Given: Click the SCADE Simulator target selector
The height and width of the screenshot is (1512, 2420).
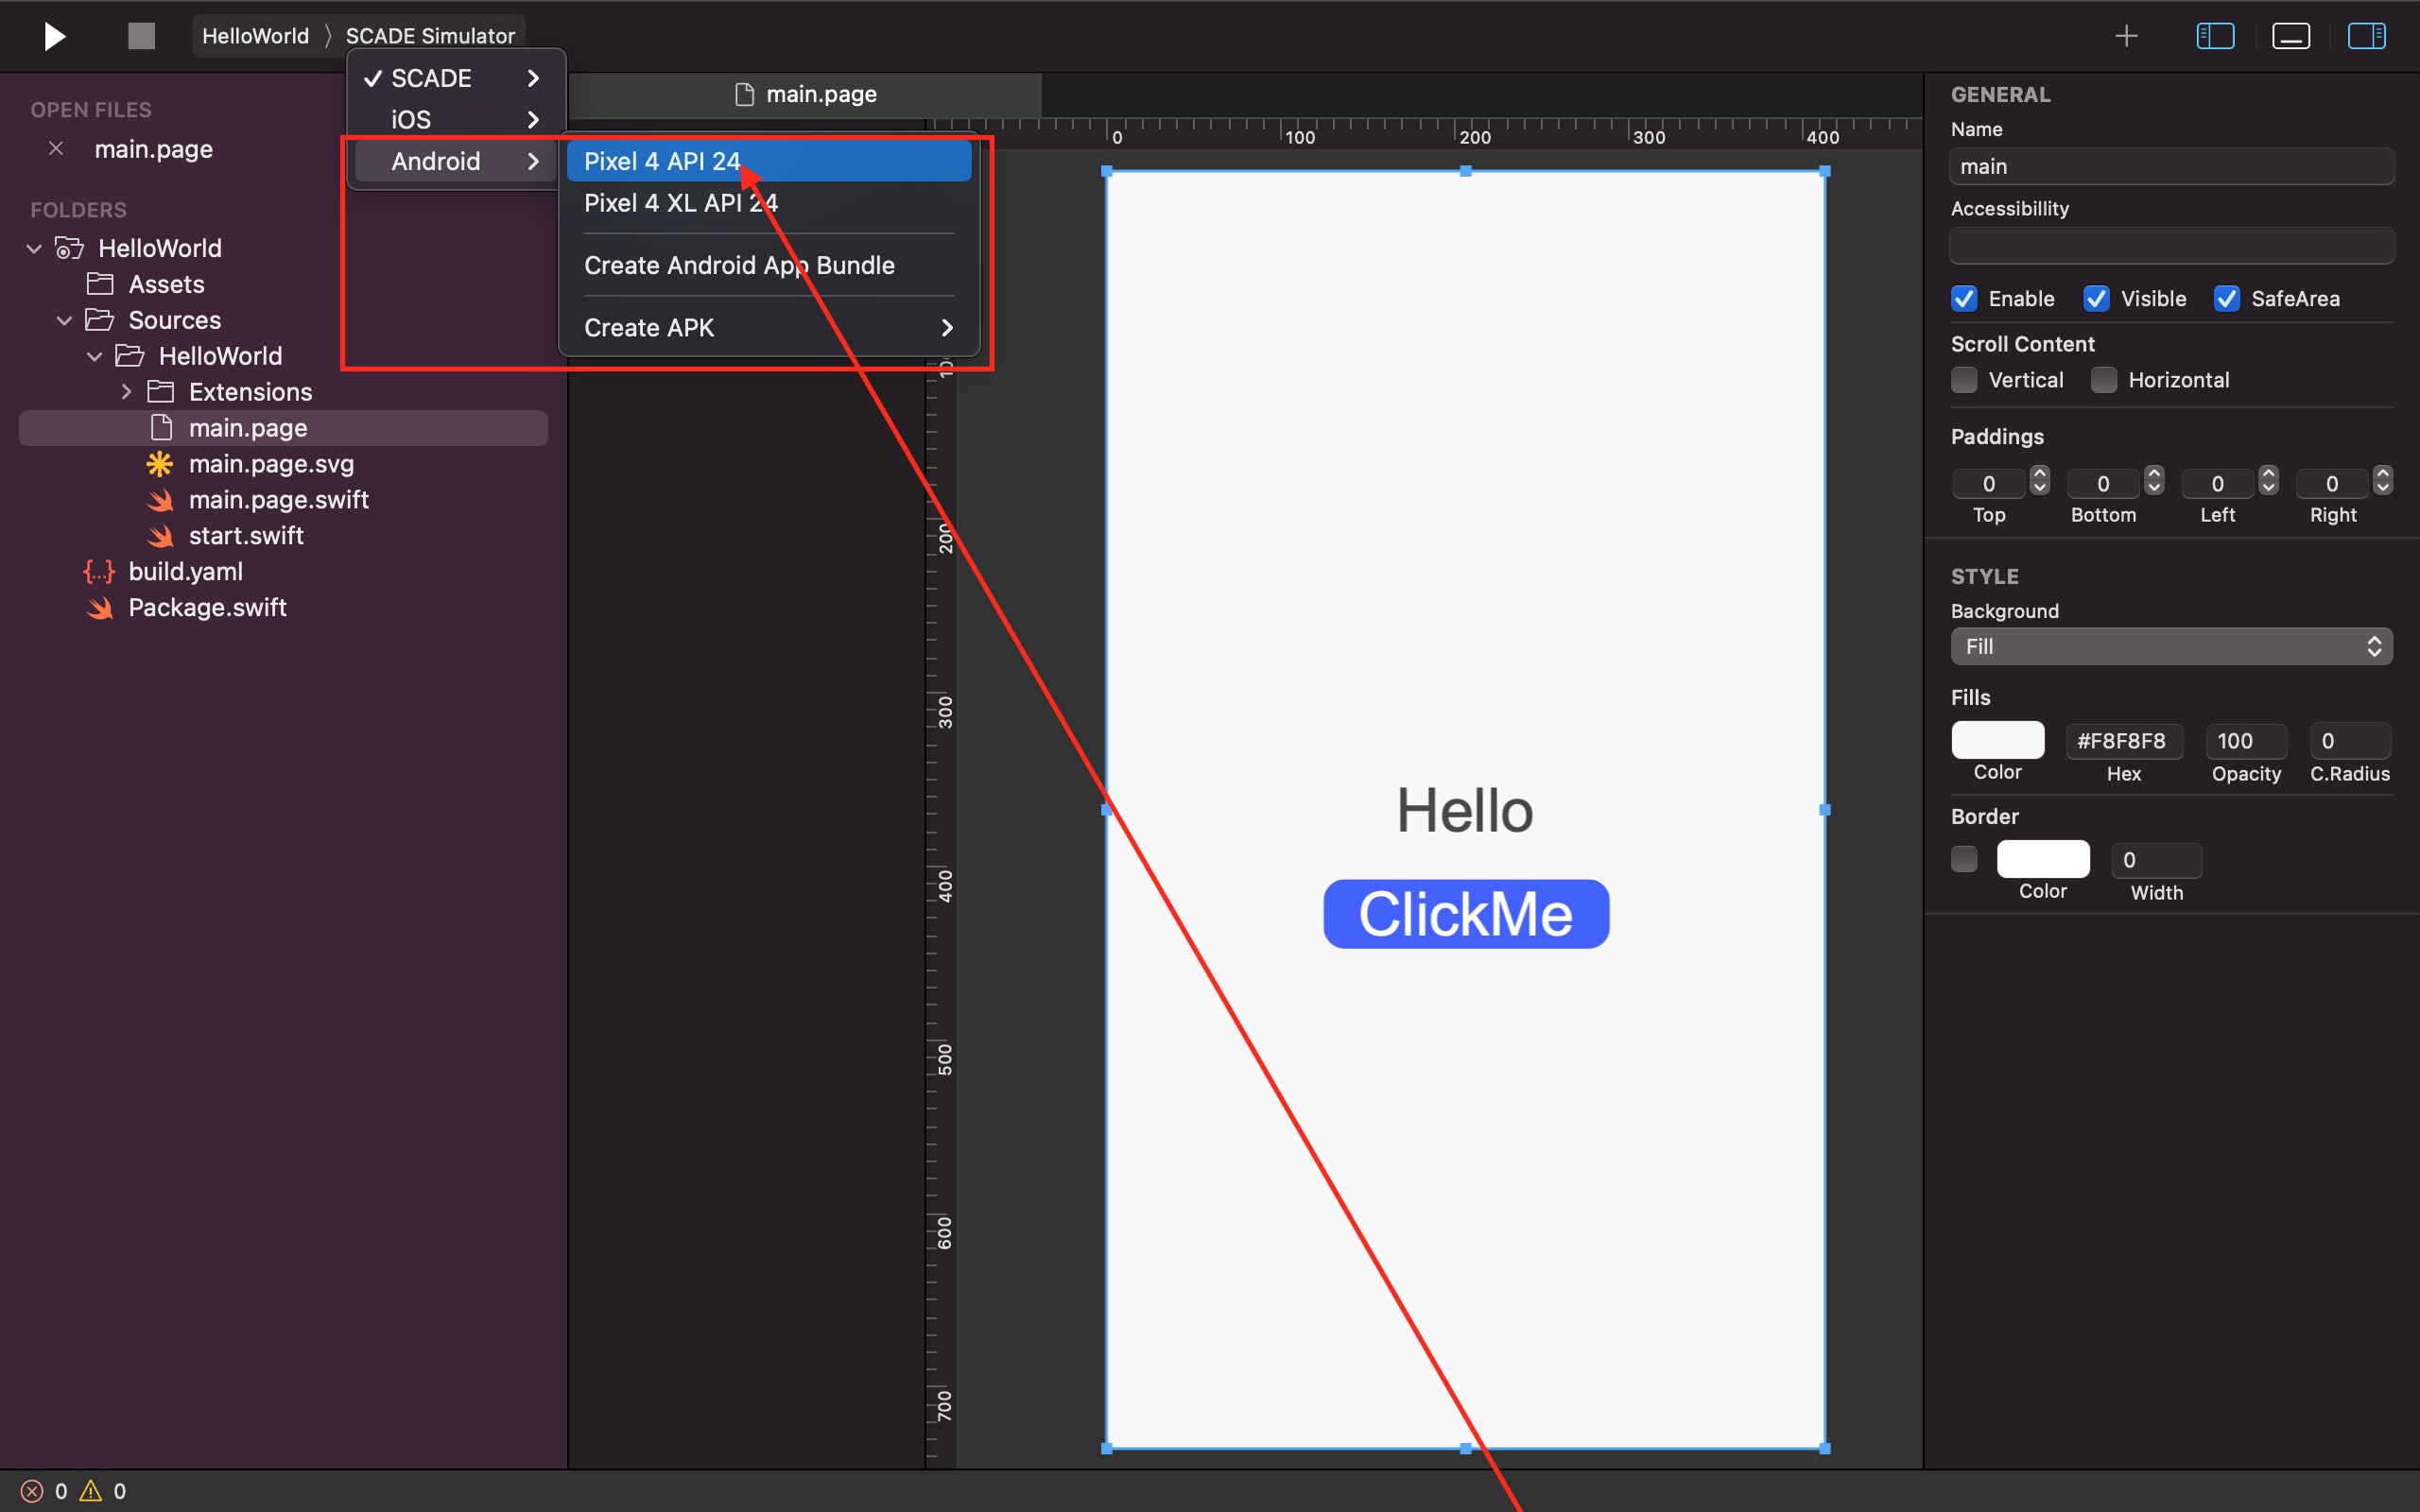Looking at the screenshot, I should (430, 36).
